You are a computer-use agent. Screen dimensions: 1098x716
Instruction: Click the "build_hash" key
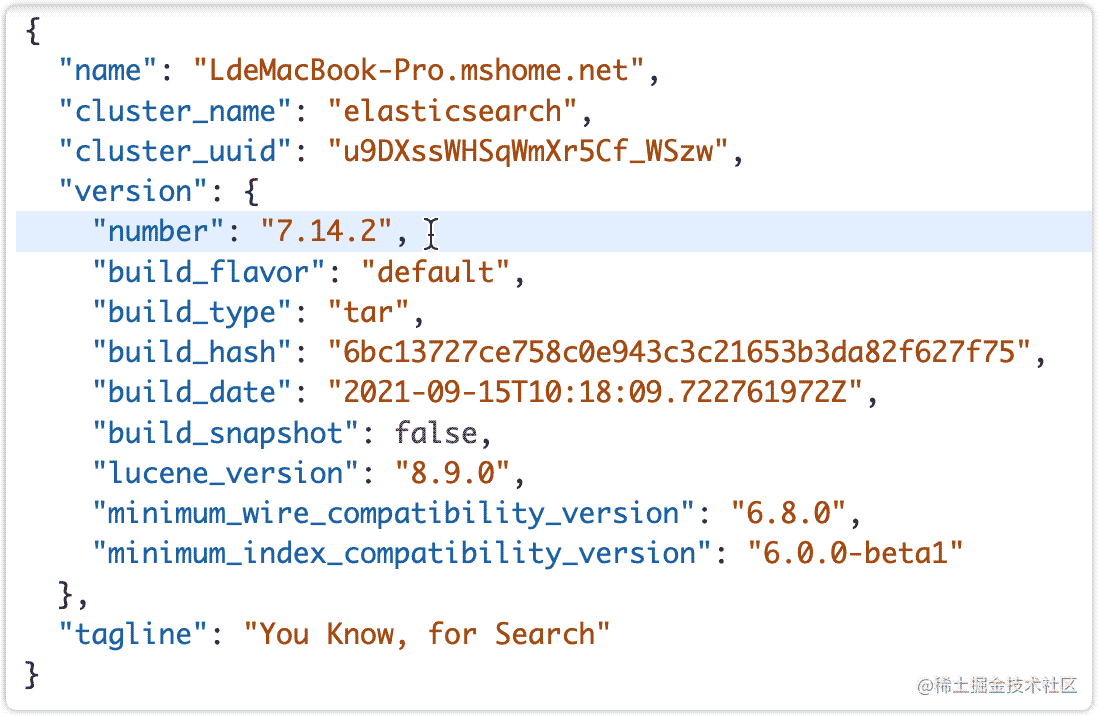click(x=193, y=352)
